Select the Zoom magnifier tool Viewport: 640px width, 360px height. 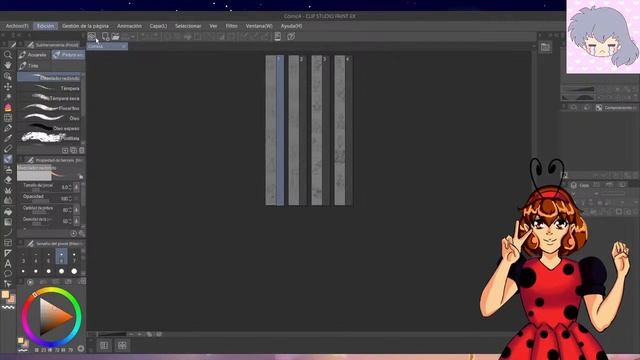pyautogui.click(x=8, y=54)
